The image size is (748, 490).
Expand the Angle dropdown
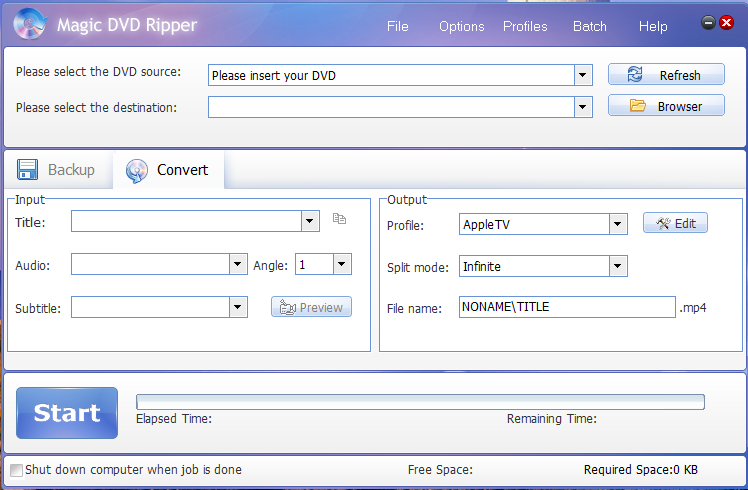[342, 264]
